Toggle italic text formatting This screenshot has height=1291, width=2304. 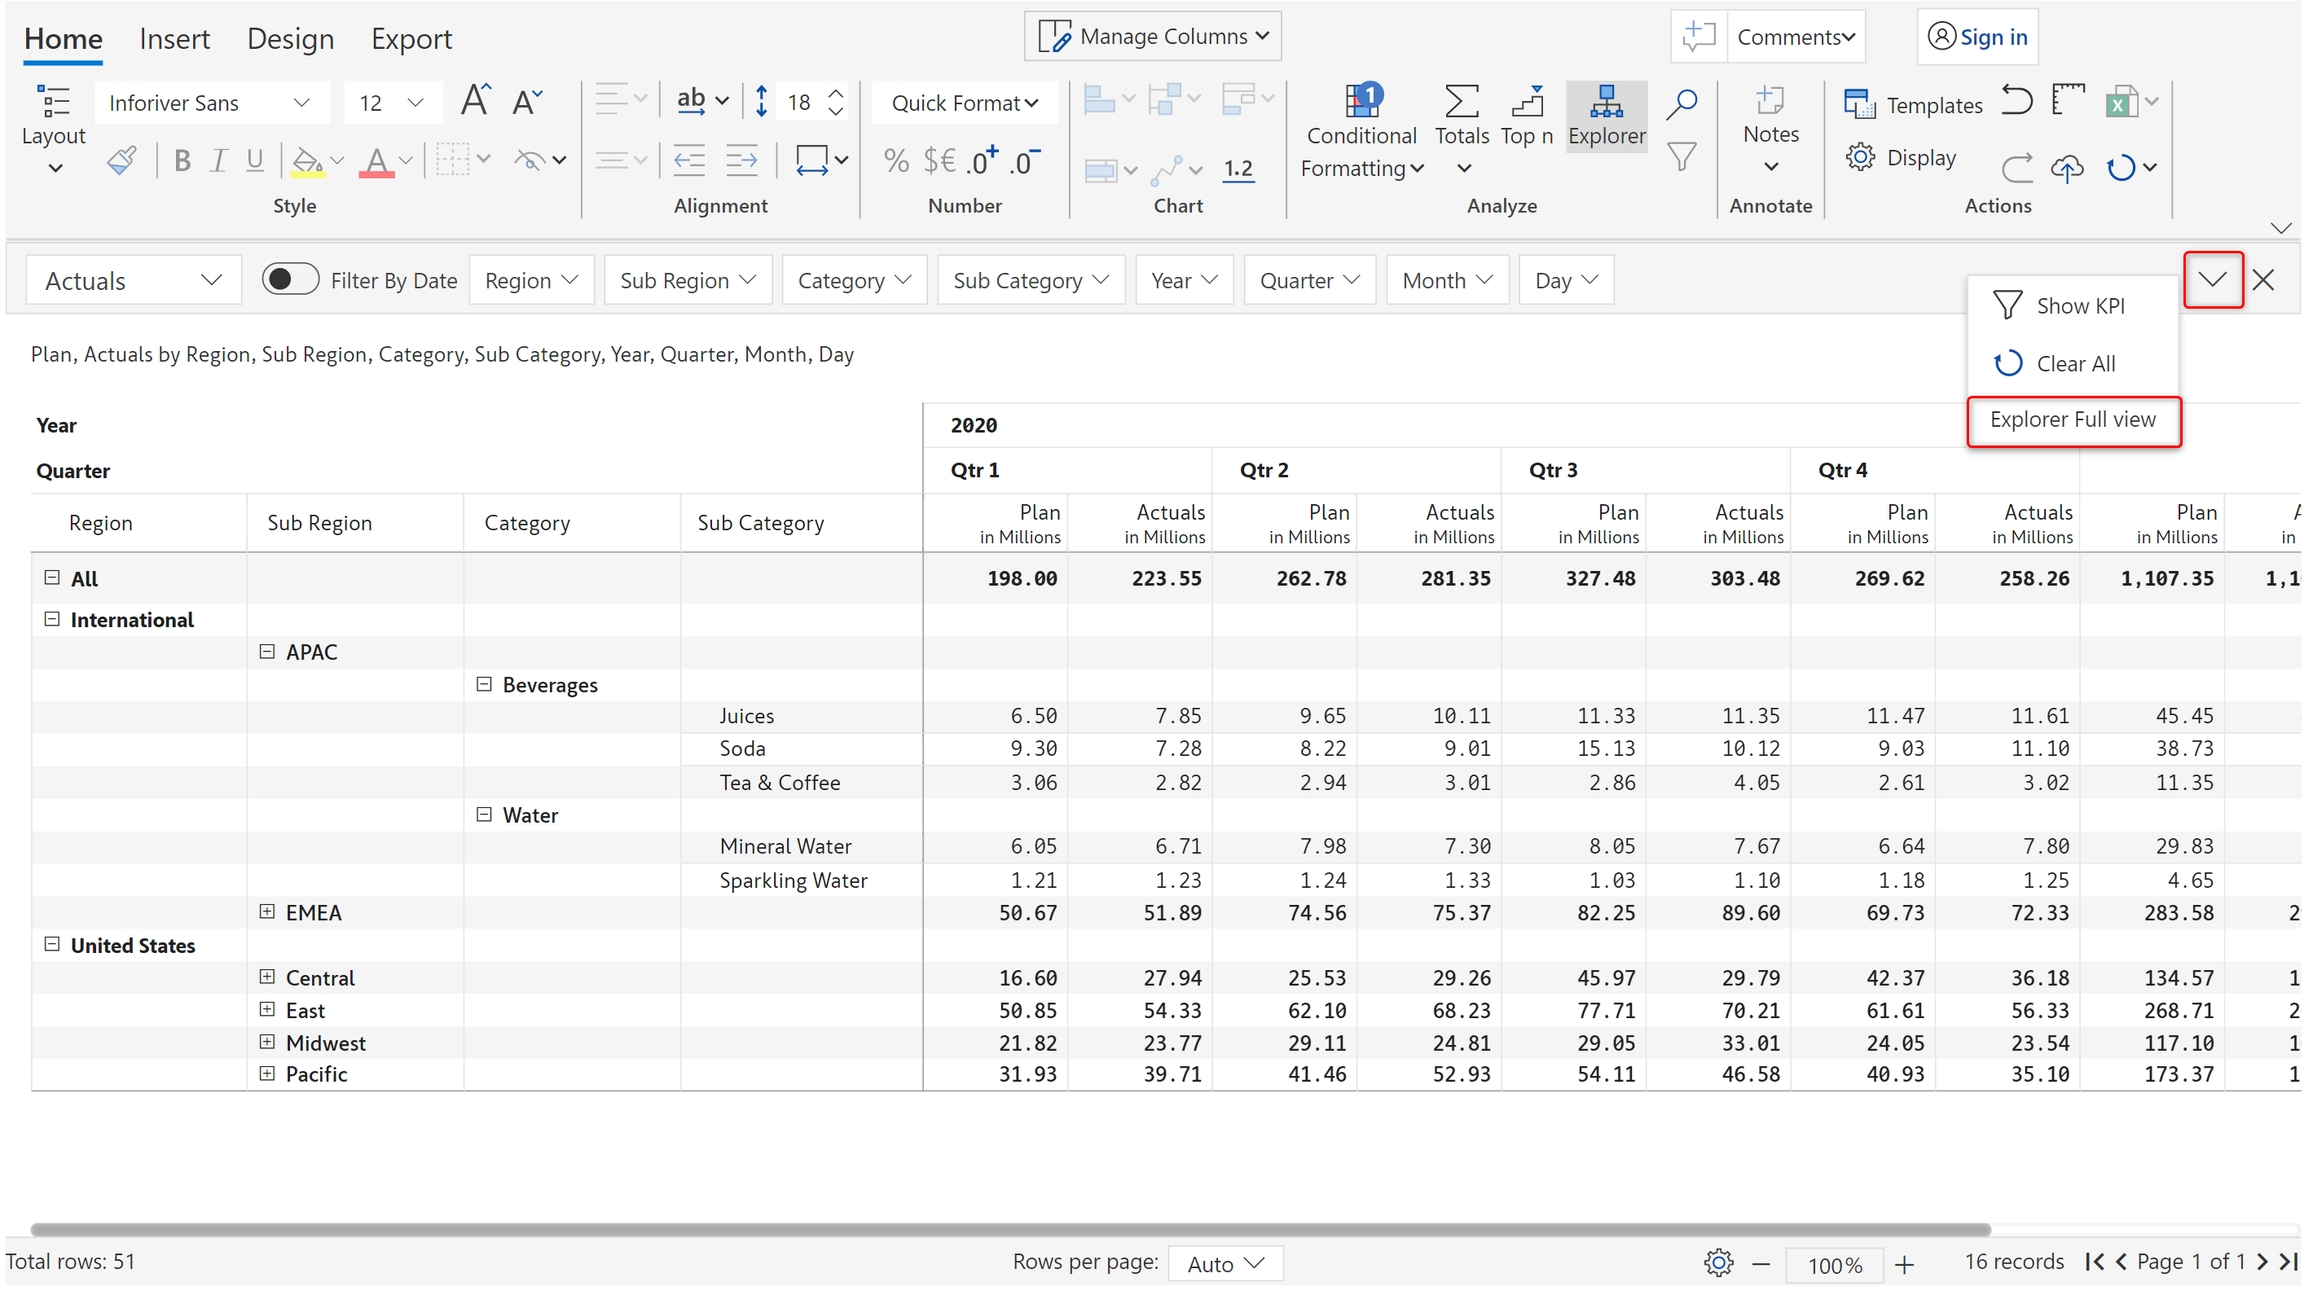pyautogui.click(x=218, y=160)
